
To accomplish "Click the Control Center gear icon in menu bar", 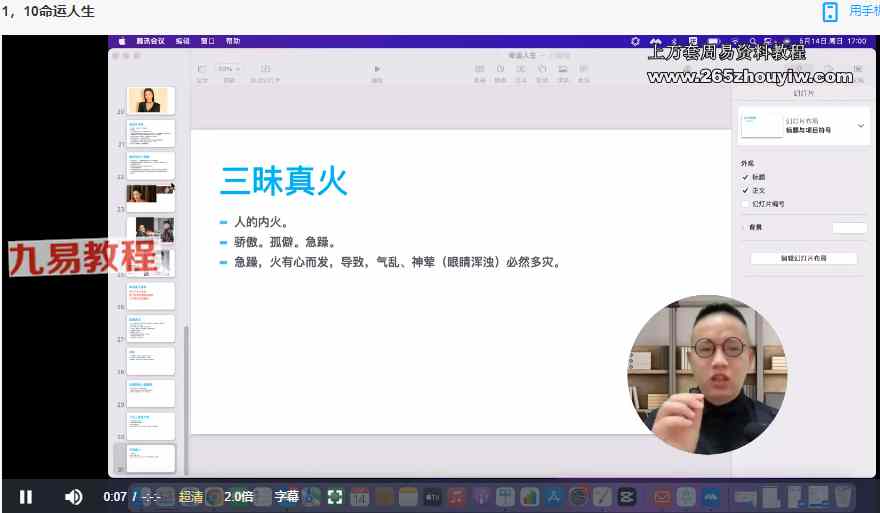I will click(635, 41).
